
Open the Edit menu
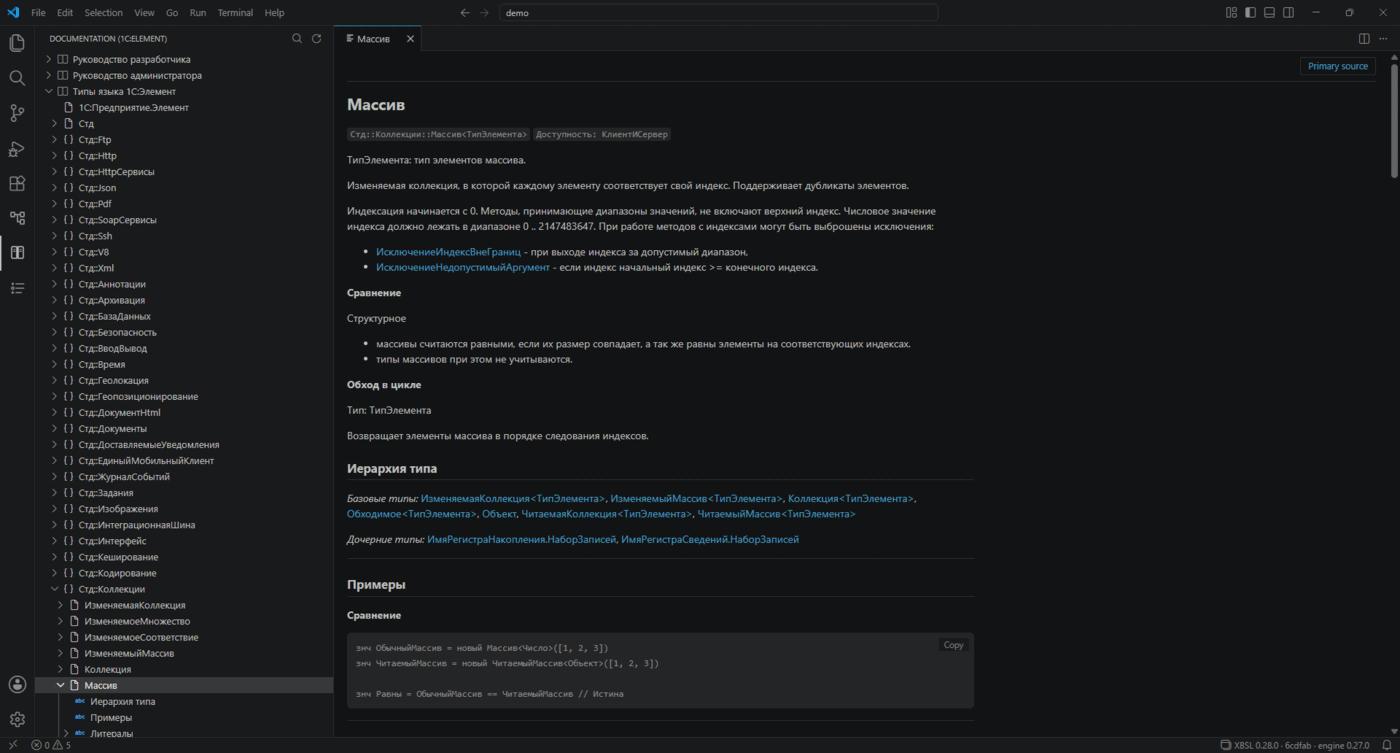pyautogui.click(x=65, y=13)
